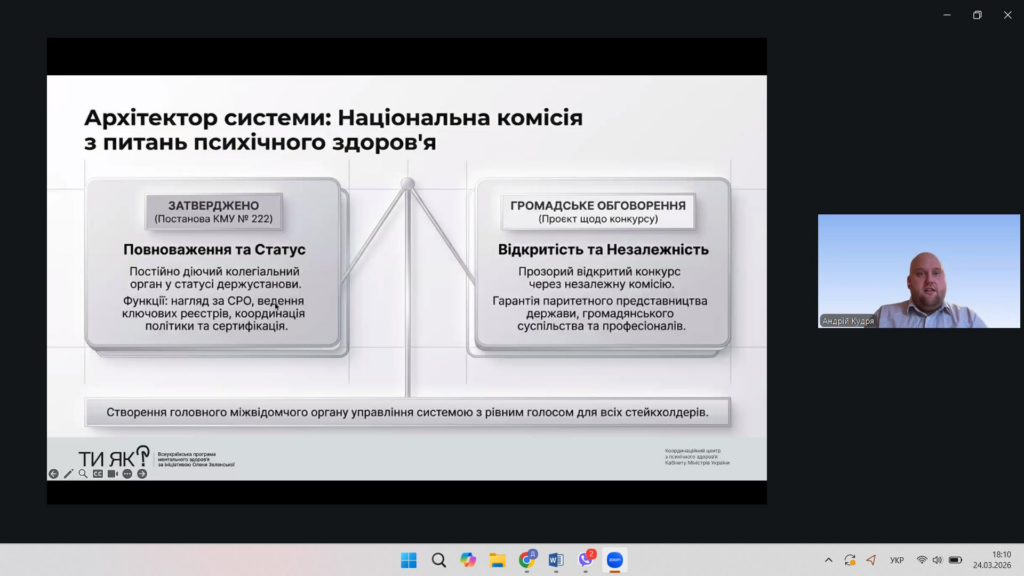1024x576 pixels.
Task: Switch the УКР keyboard language indicator
Action: [897, 560]
